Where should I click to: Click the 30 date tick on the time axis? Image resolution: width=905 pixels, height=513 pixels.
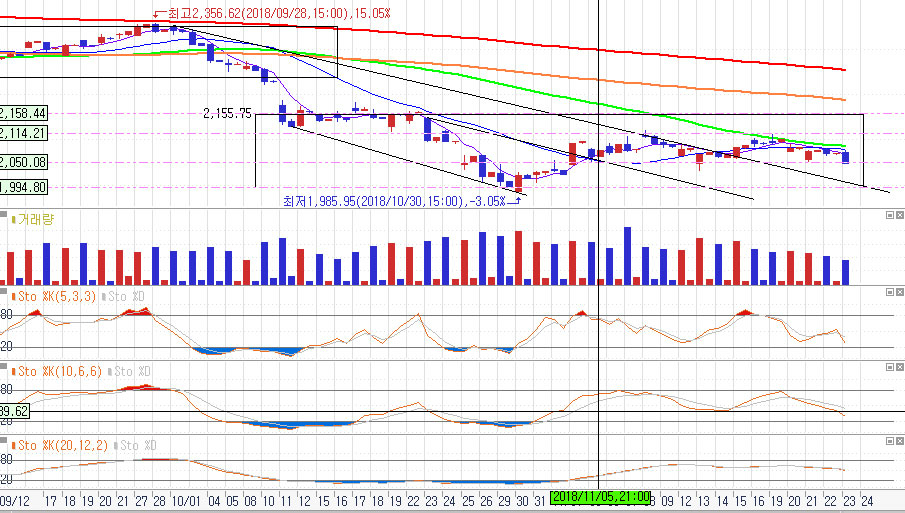click(522, 501)
